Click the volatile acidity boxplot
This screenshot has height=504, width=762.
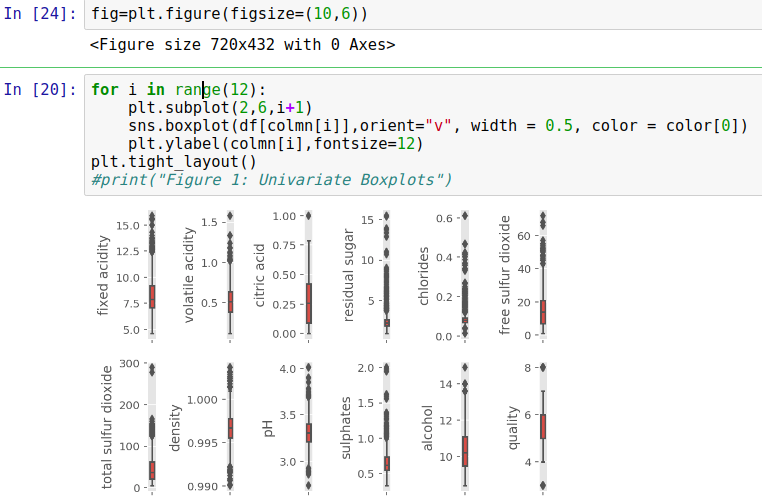point(230,275)
